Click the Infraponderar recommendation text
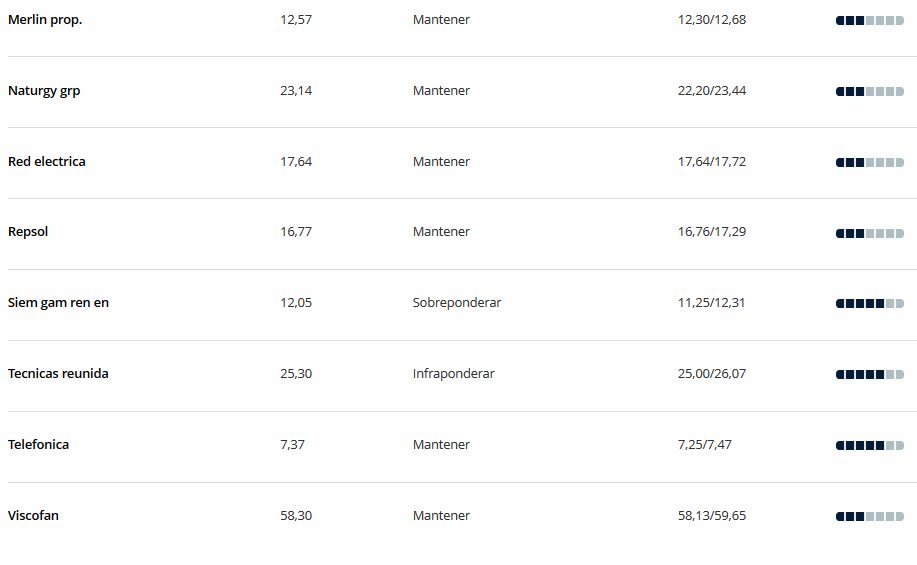917x565 pixels. (x=453, y=374)
